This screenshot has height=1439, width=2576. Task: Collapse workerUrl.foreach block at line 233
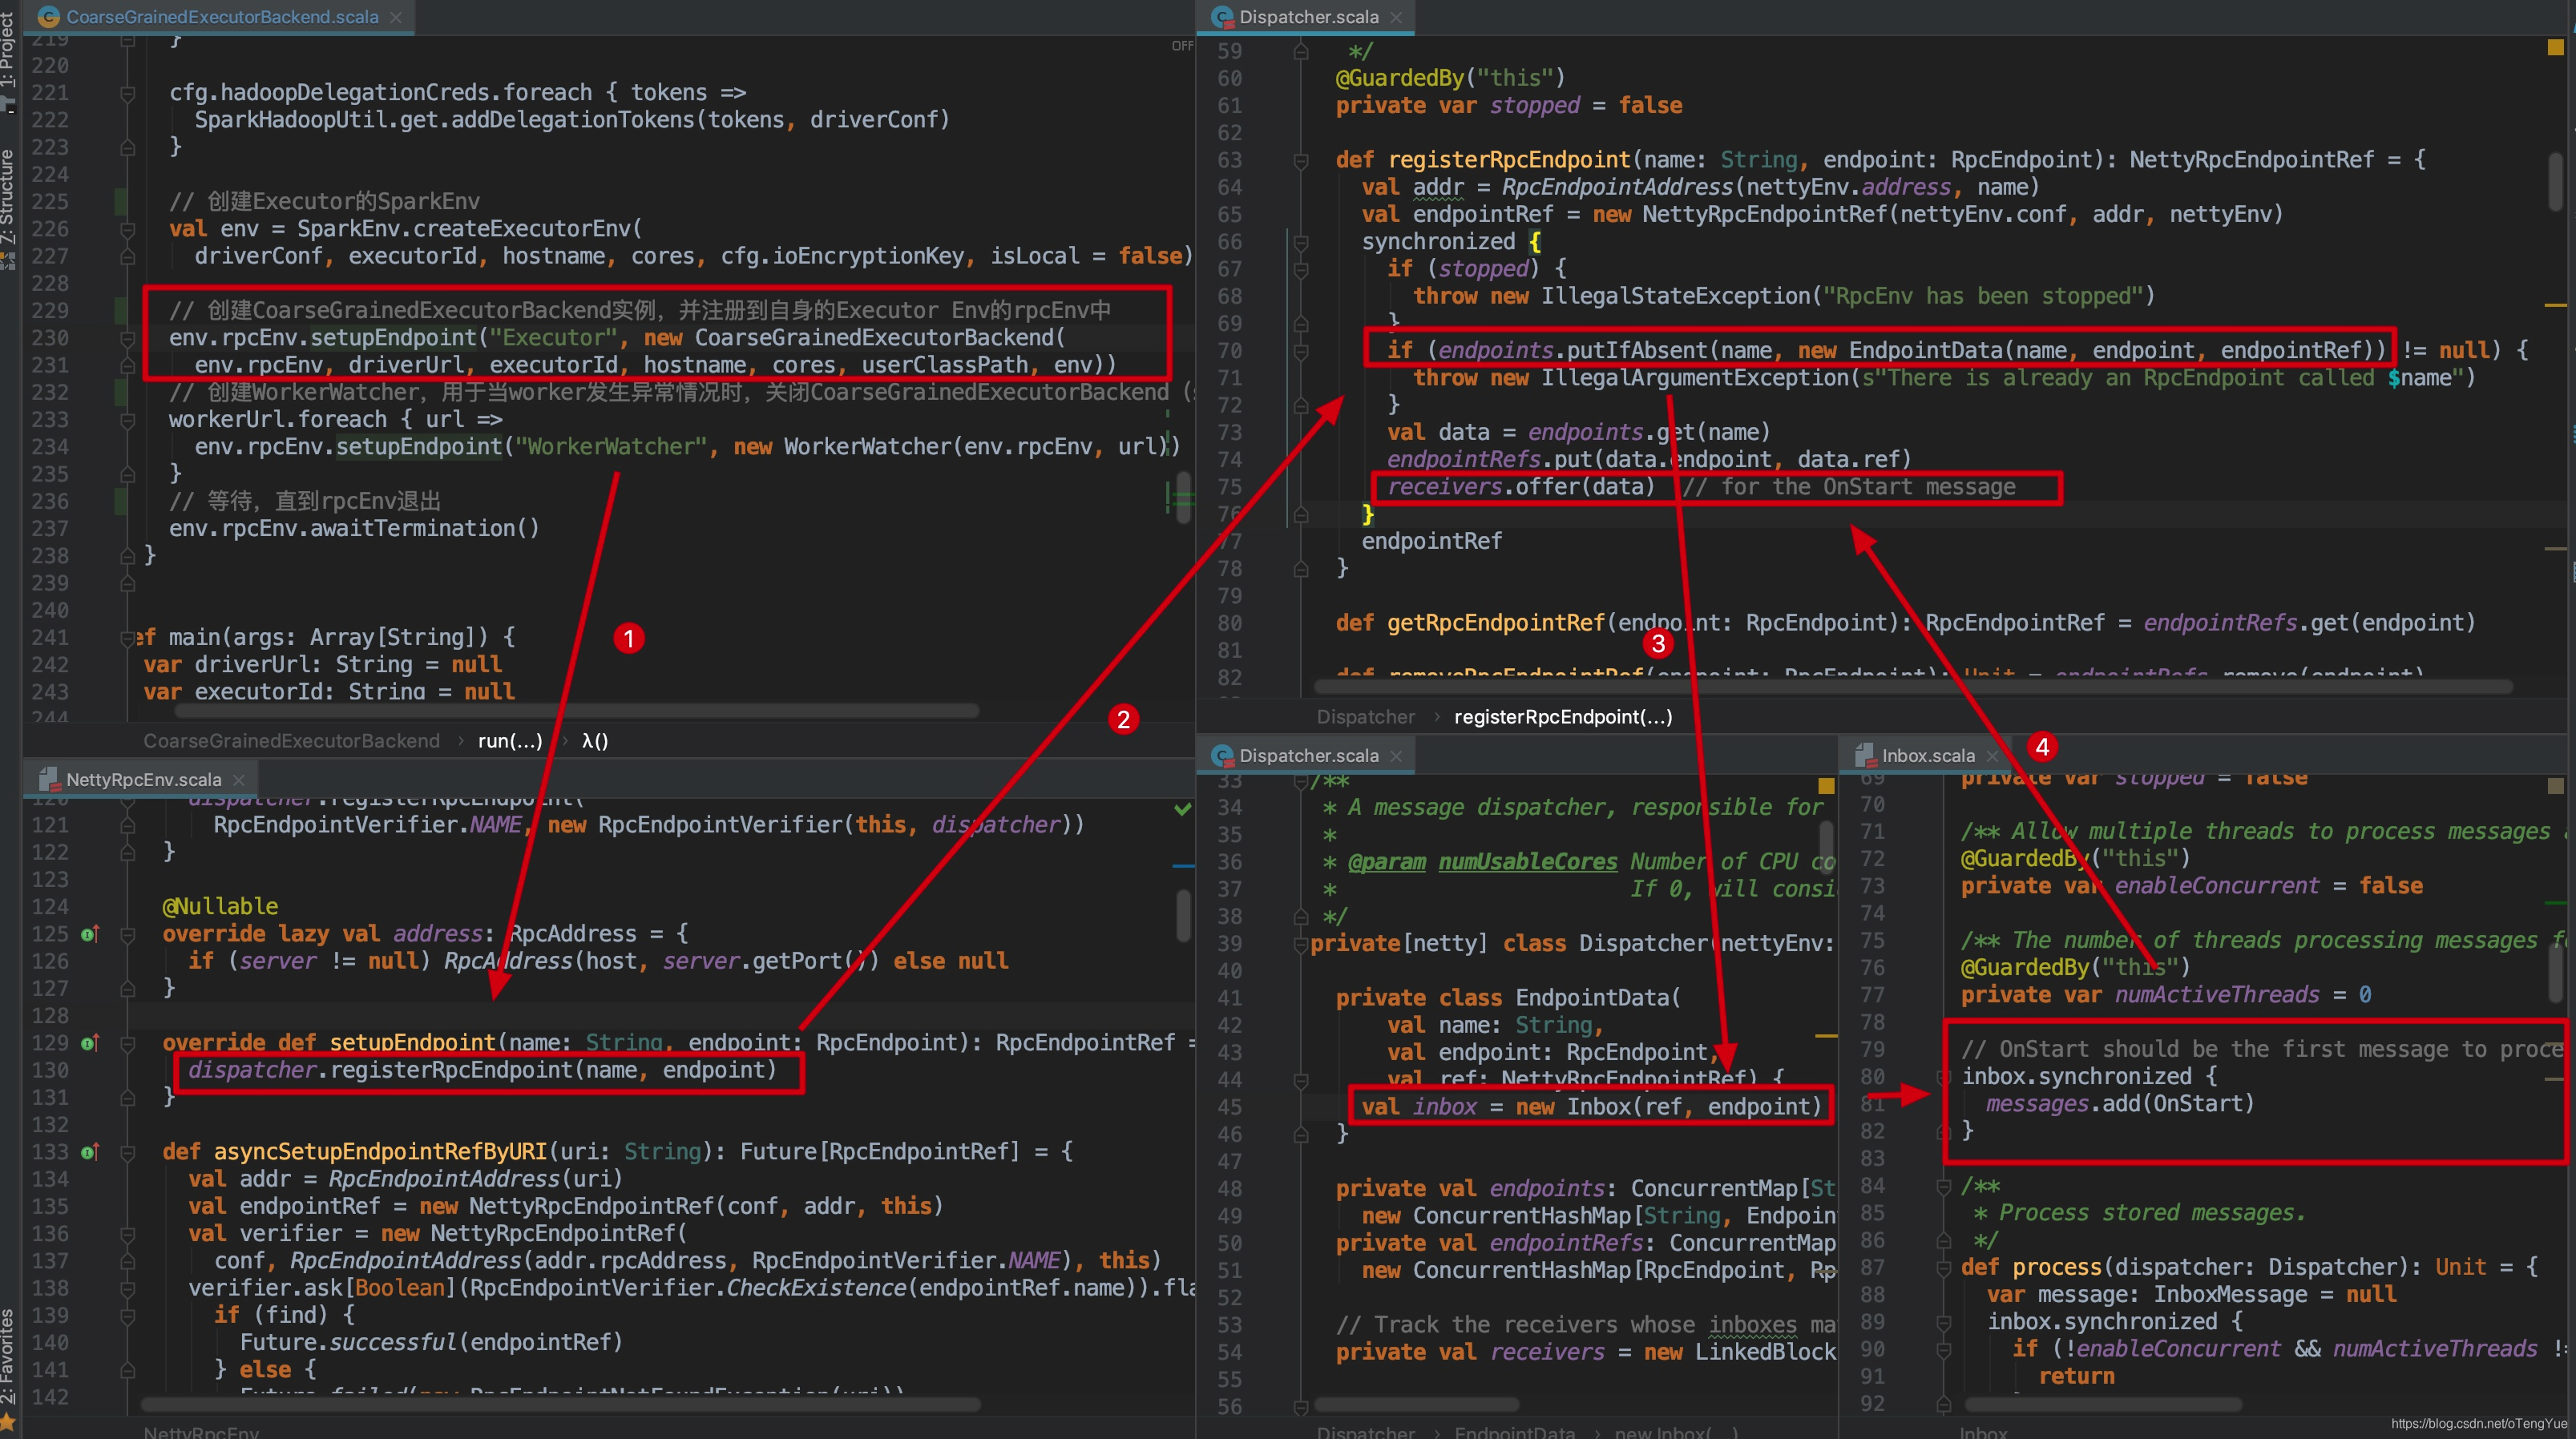[x=127, y=420]
